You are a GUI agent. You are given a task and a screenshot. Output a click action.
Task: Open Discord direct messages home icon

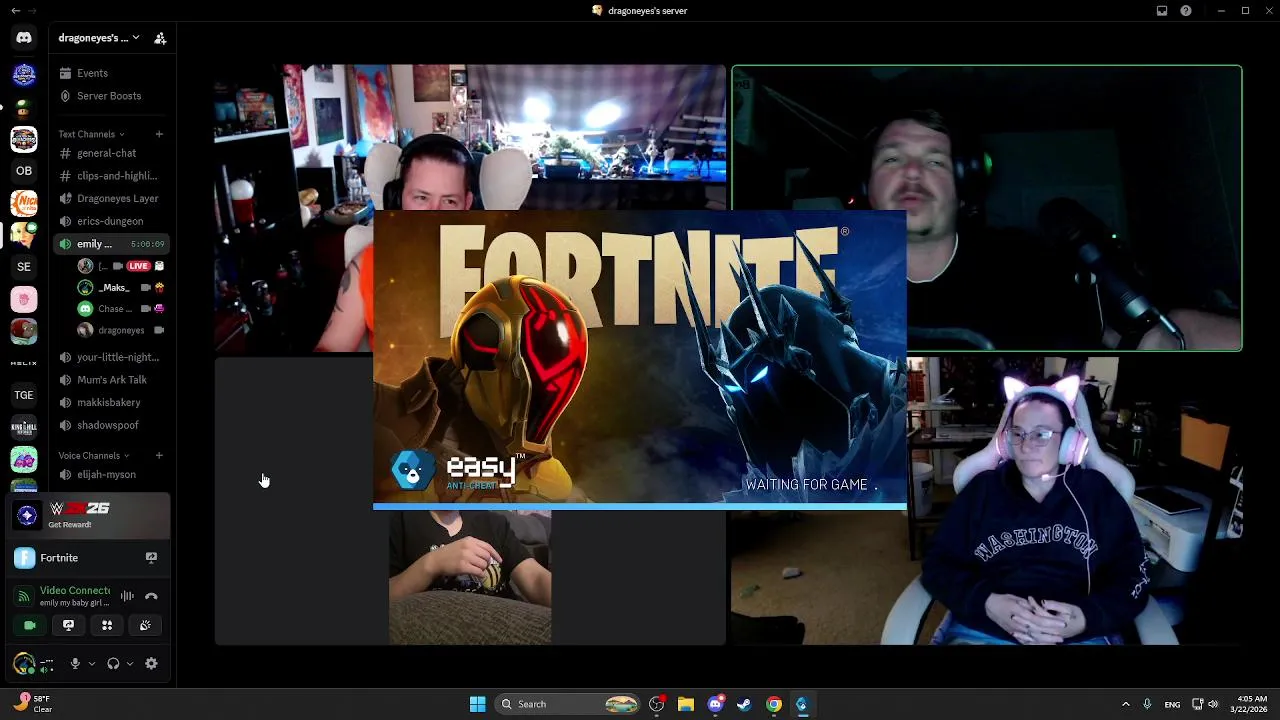coord(24,38)
